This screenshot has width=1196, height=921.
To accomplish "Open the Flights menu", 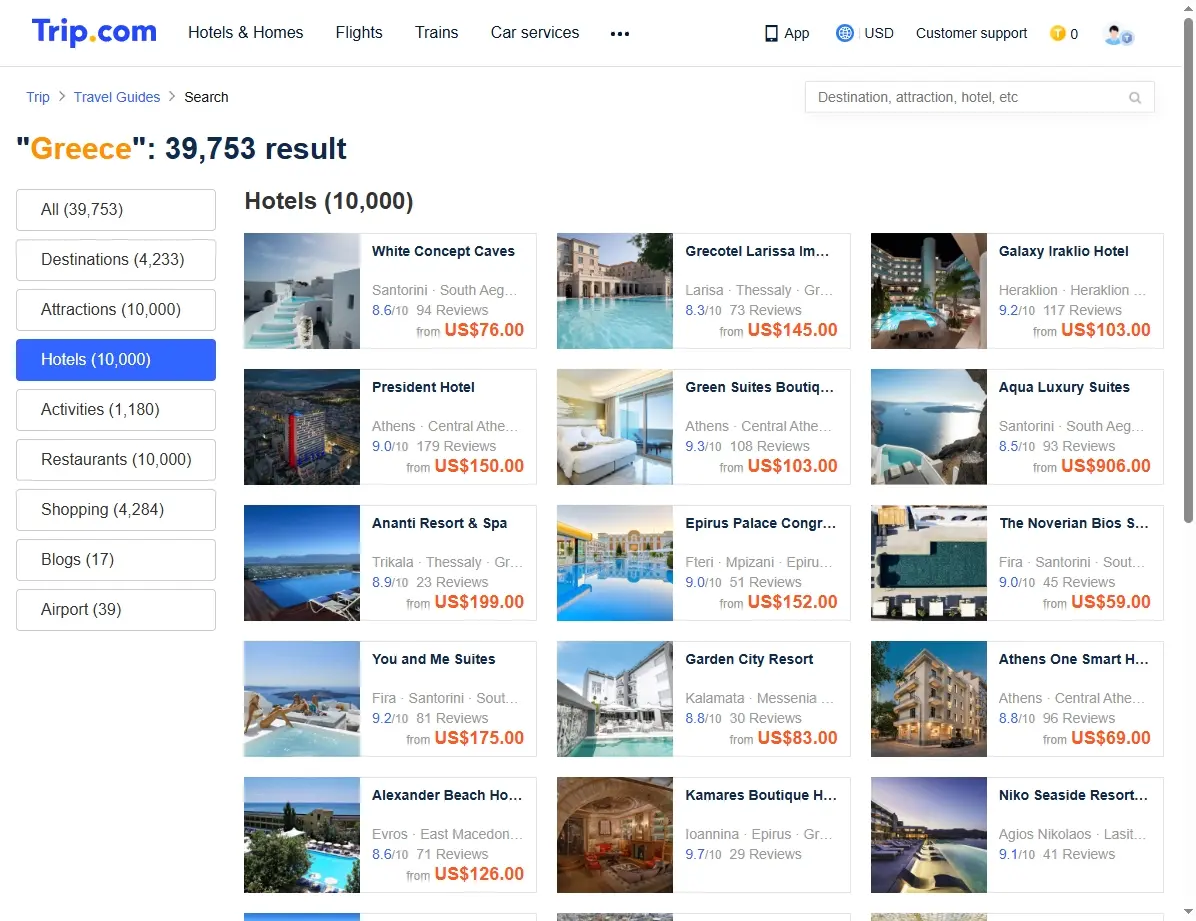I will 359,33.
